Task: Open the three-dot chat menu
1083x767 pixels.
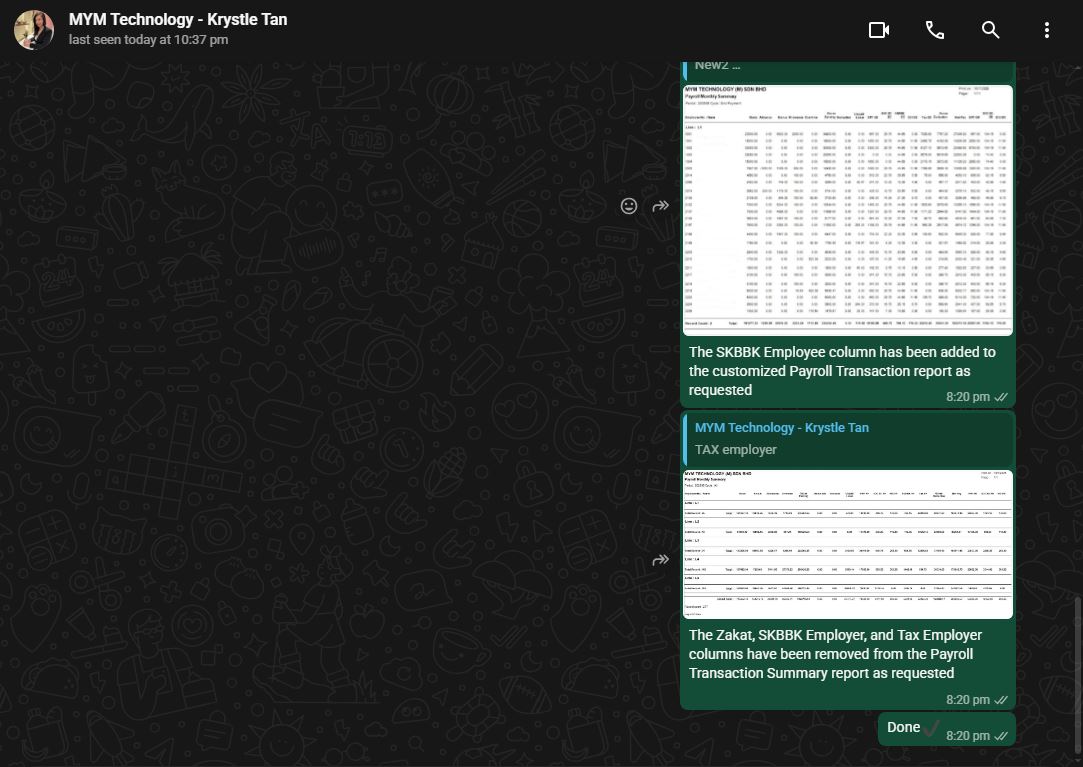Action: click(1046, 30)
